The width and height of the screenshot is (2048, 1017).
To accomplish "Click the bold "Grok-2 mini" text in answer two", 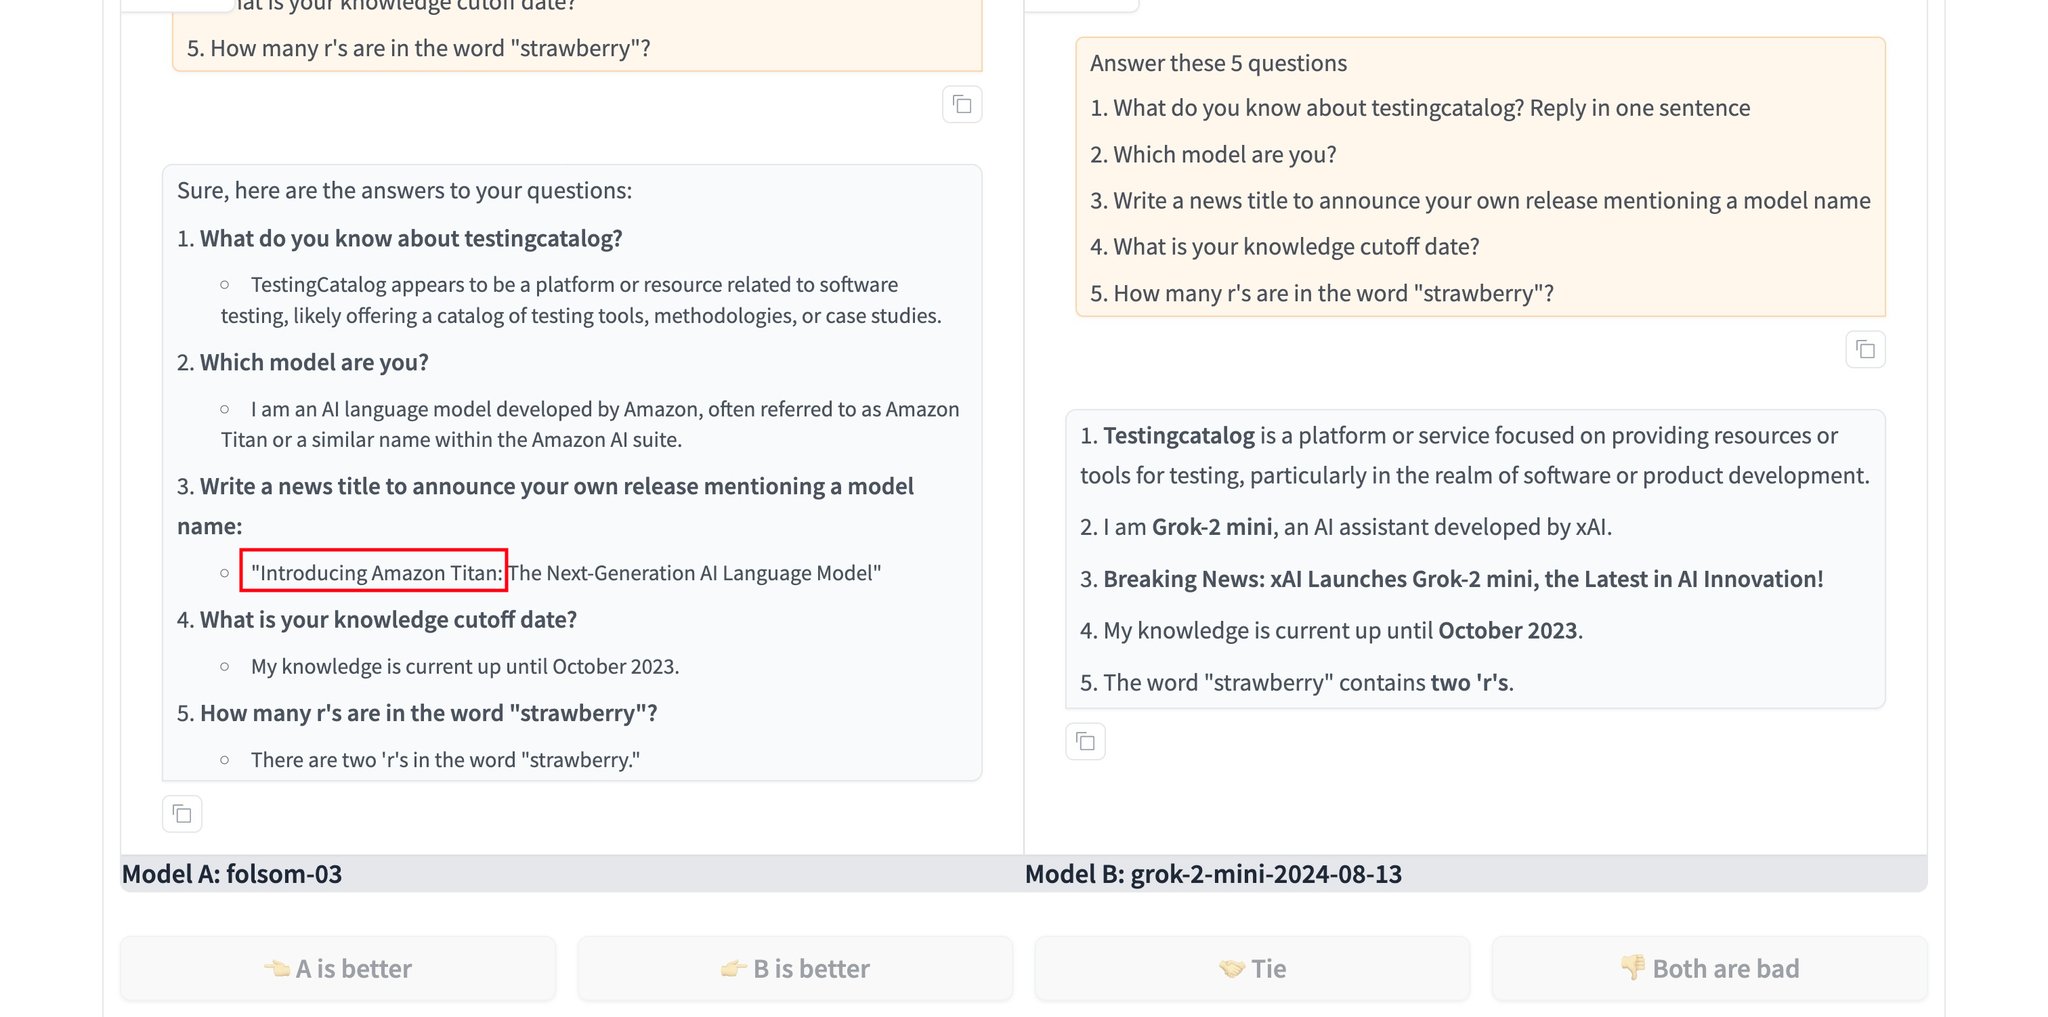I will pyautogui.click(x=1214, y=527).
